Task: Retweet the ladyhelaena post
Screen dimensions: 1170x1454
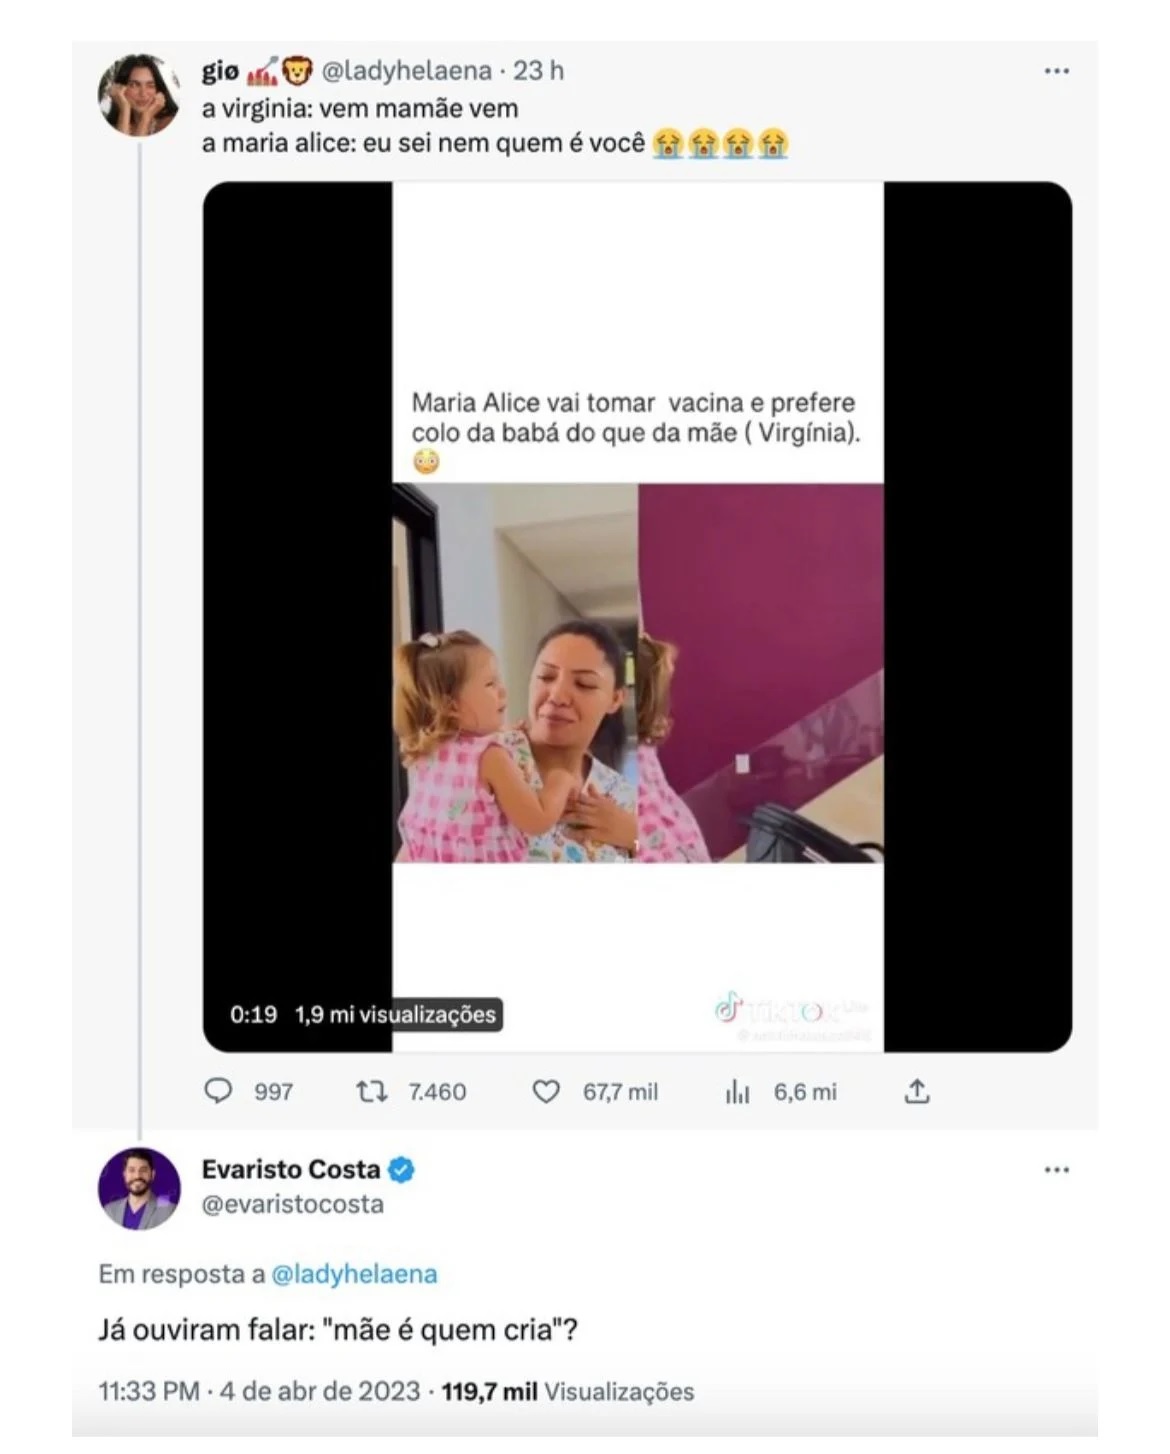Action: pos(372,1091)
